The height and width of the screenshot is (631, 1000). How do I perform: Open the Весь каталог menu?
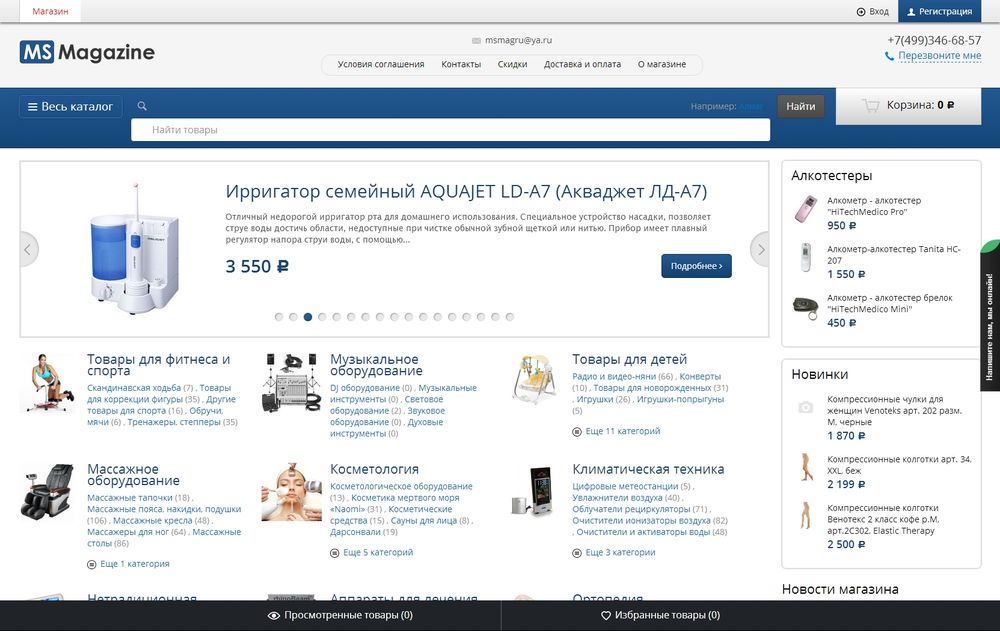70,107
